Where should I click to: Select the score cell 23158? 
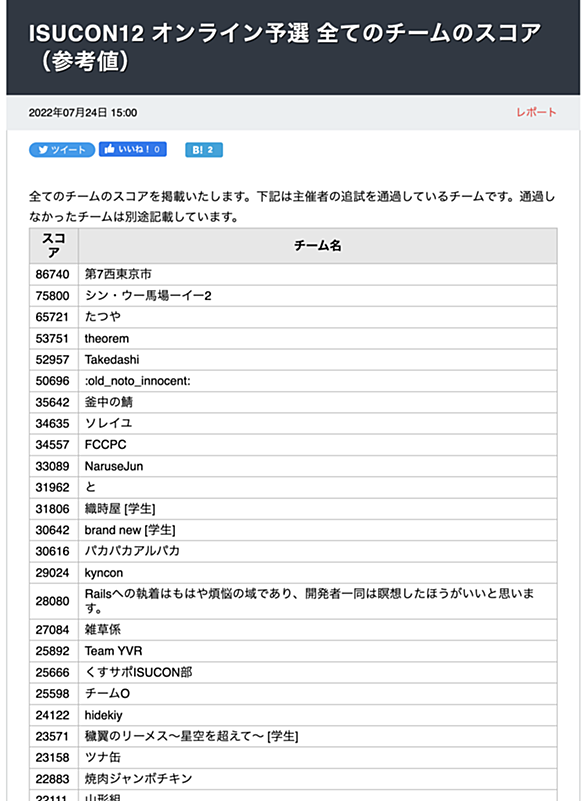coord(54,758)
